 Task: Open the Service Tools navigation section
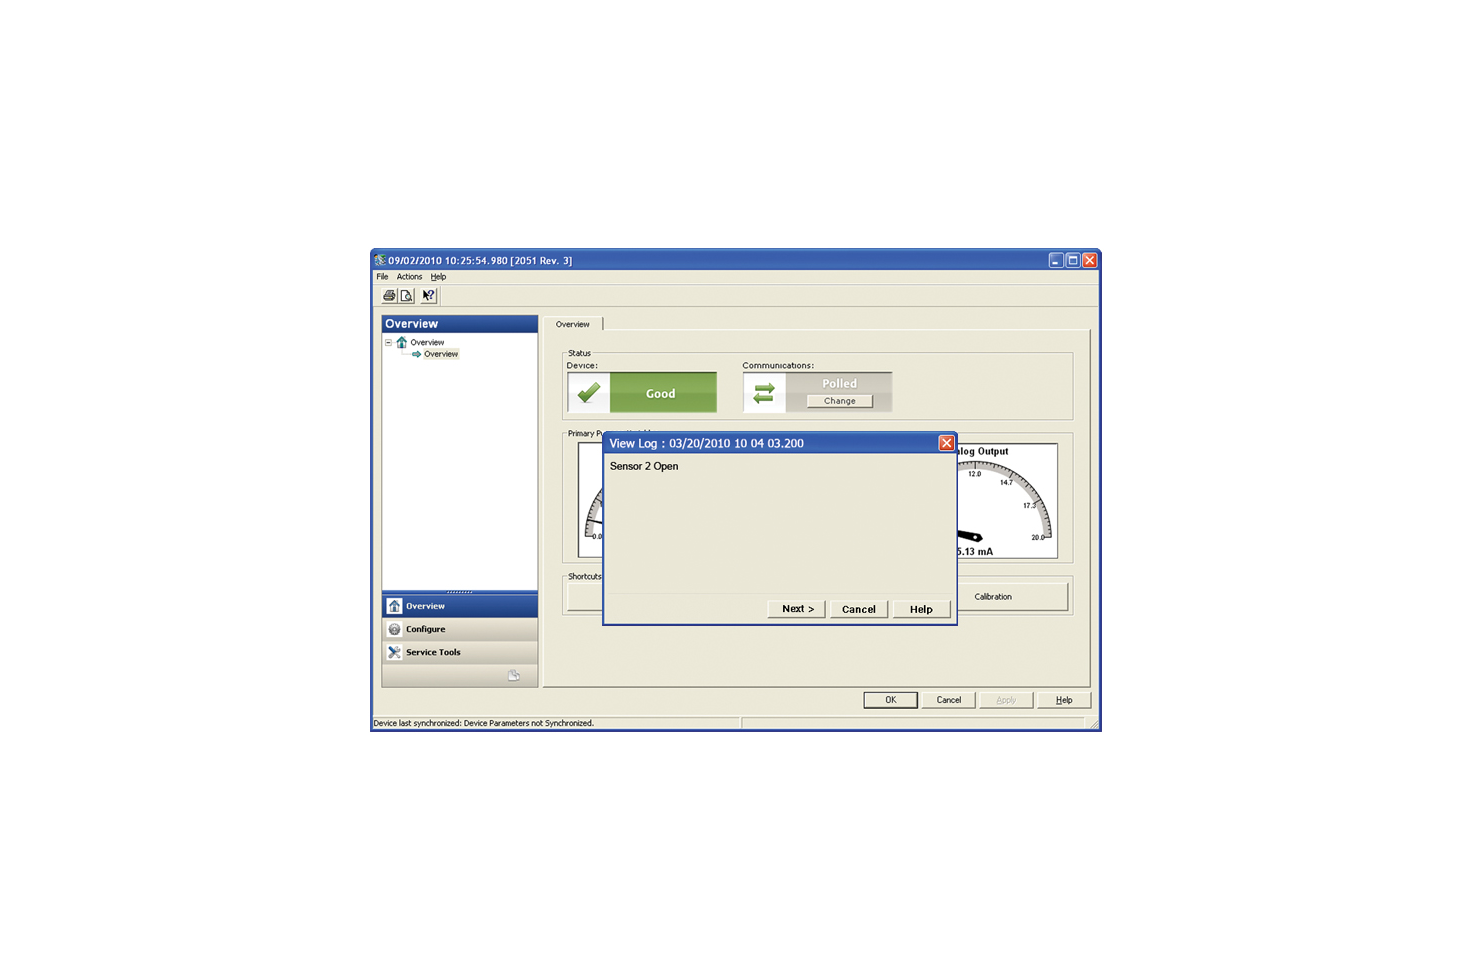pos(460,652)
